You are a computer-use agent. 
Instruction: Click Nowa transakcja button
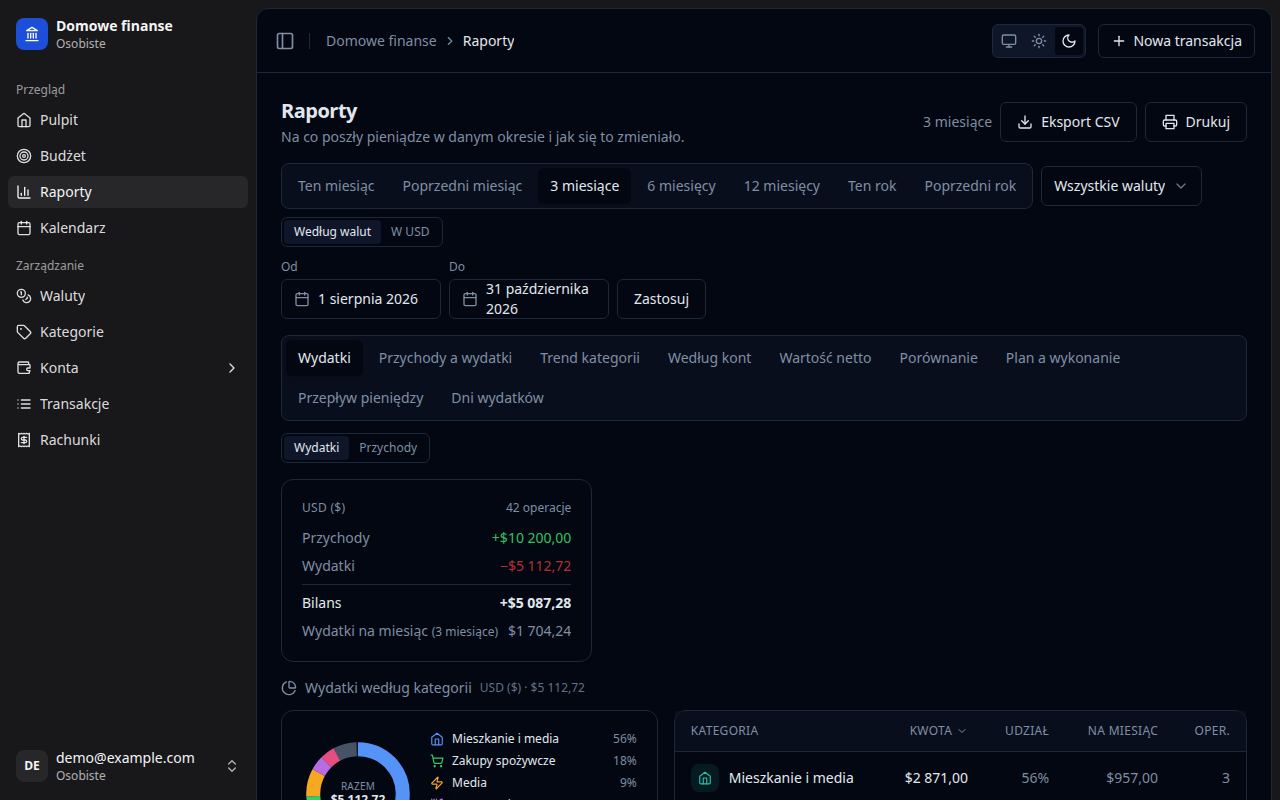pos(1176,41)
